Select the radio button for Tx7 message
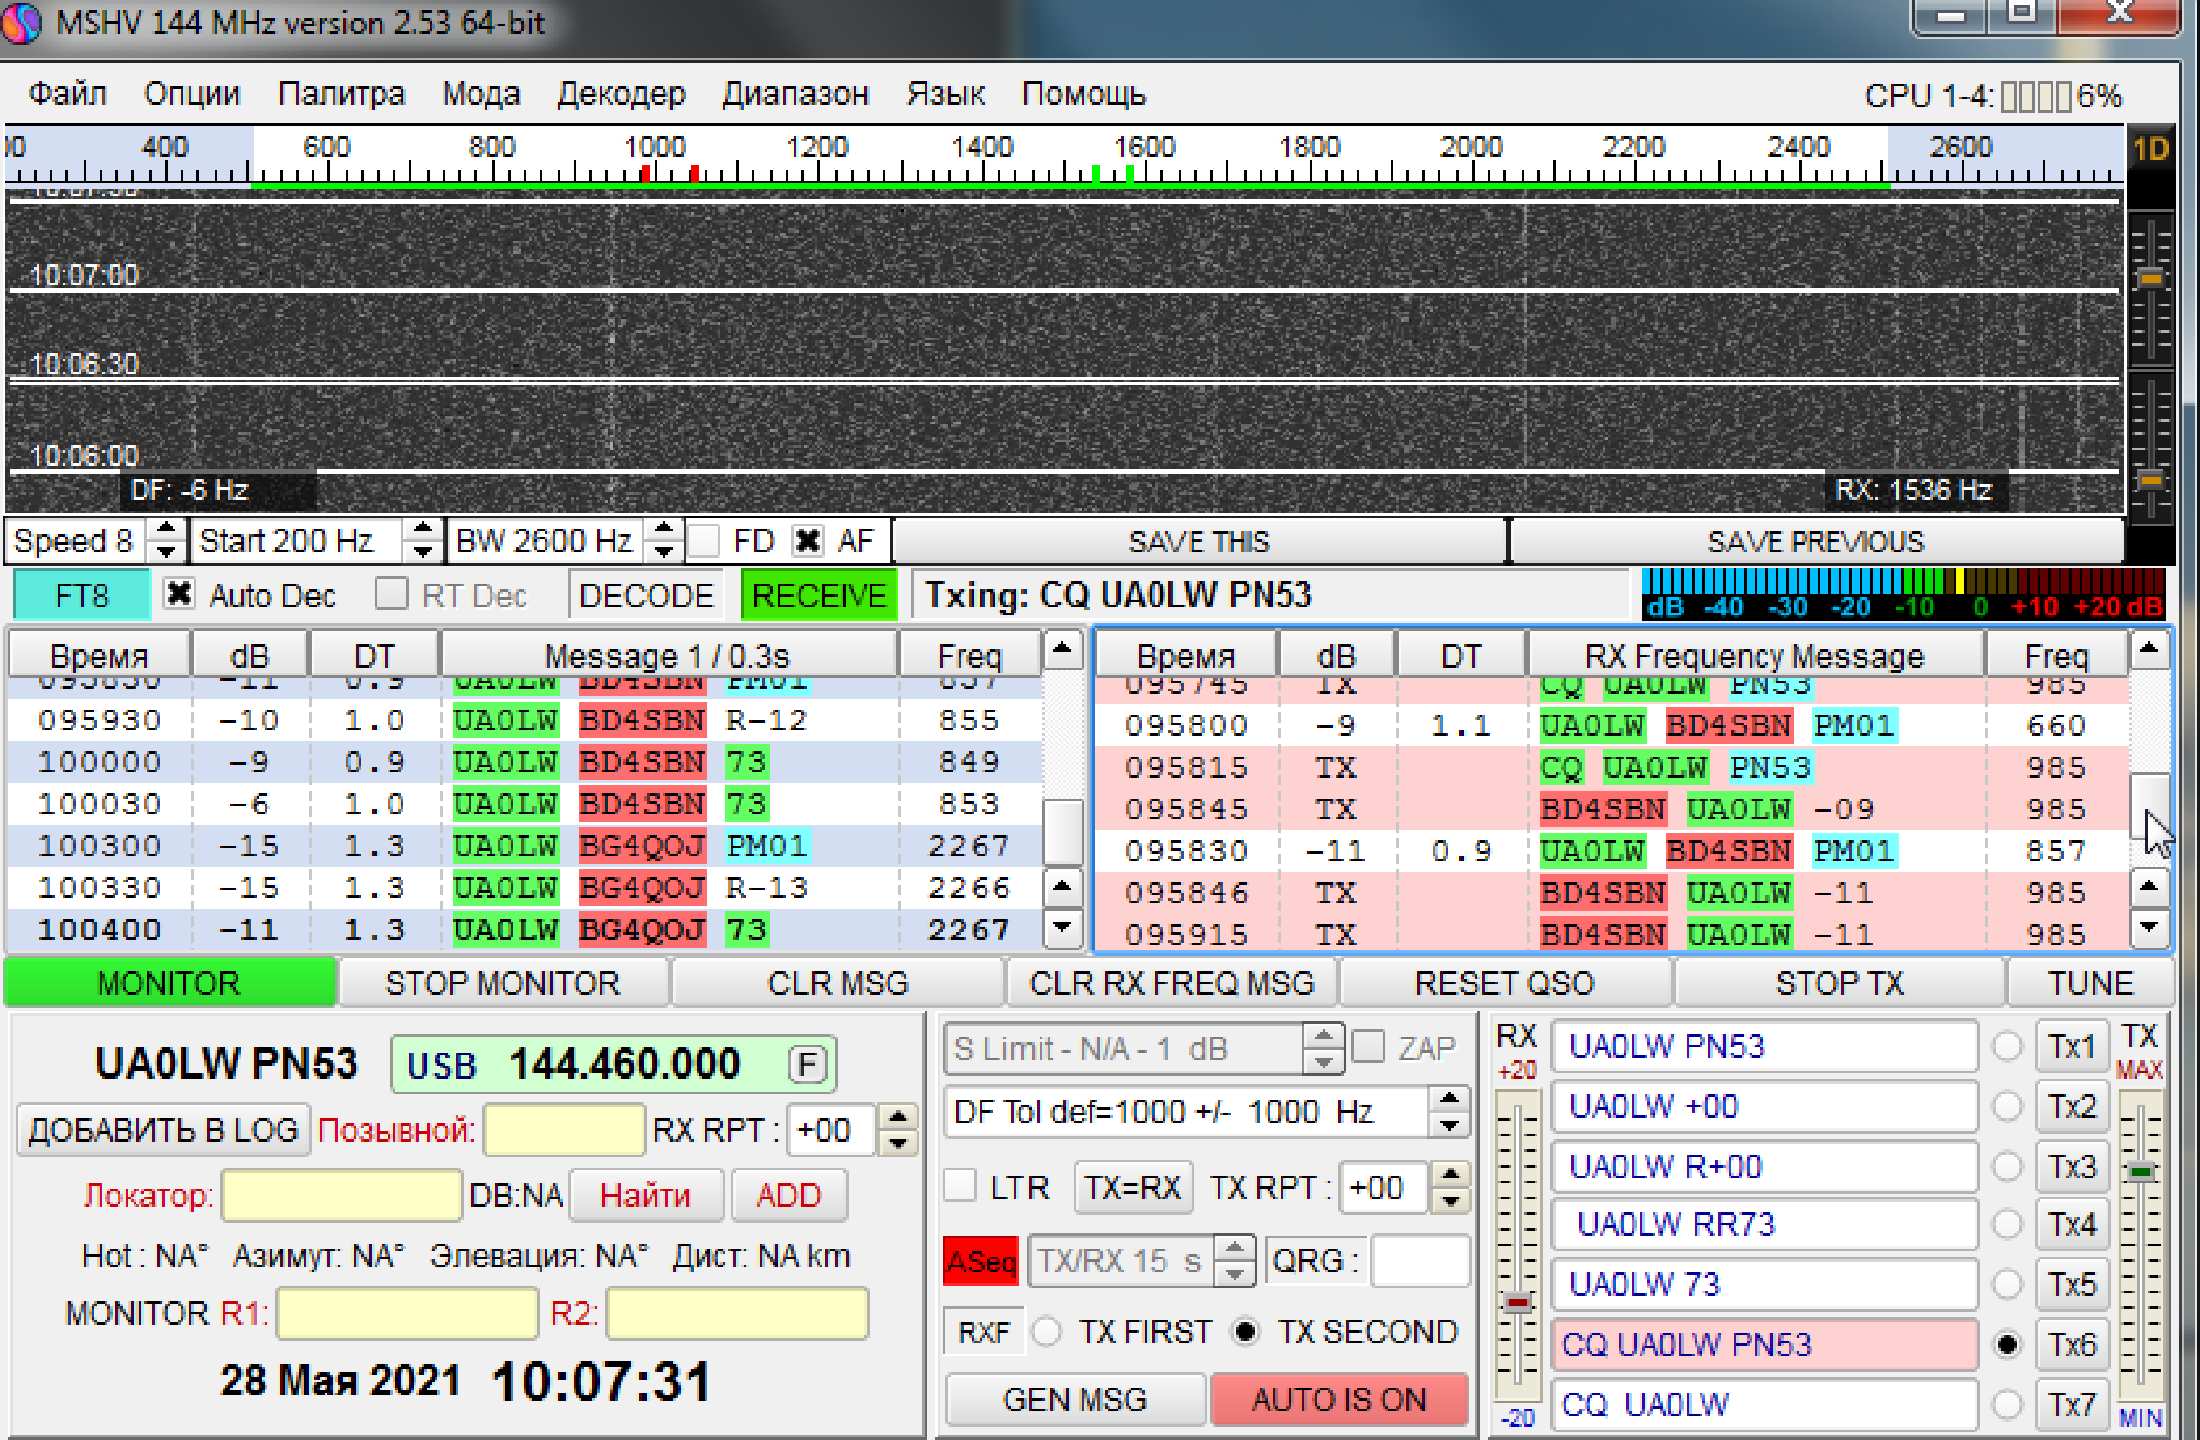 [2006, 1404]
